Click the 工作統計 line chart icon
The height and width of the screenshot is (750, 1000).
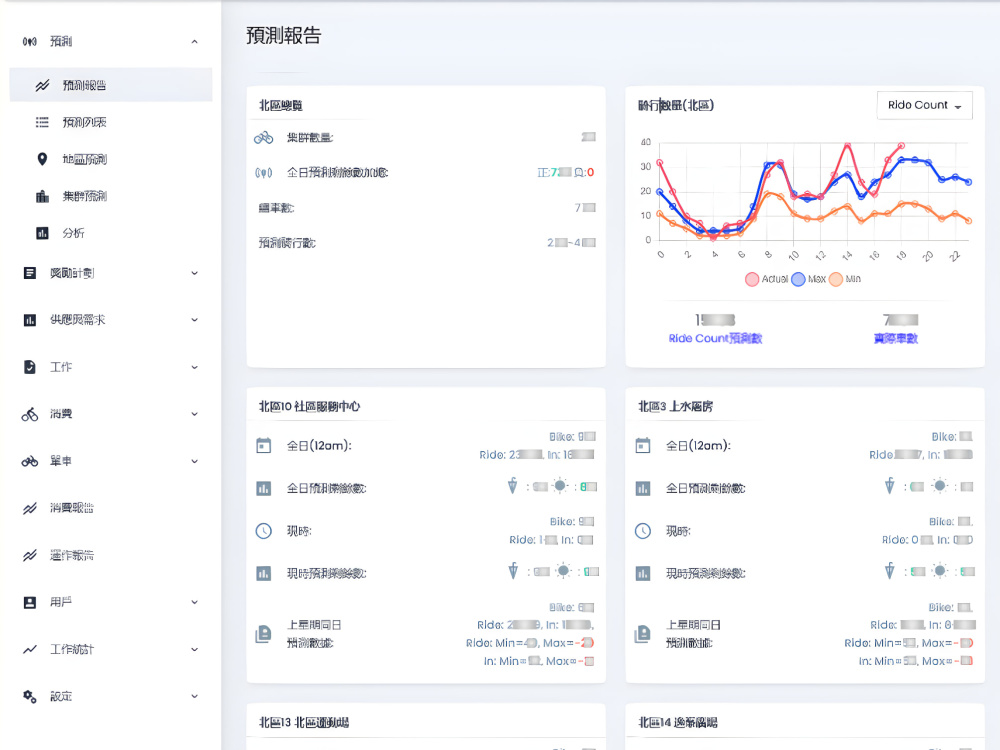[29, 649]
